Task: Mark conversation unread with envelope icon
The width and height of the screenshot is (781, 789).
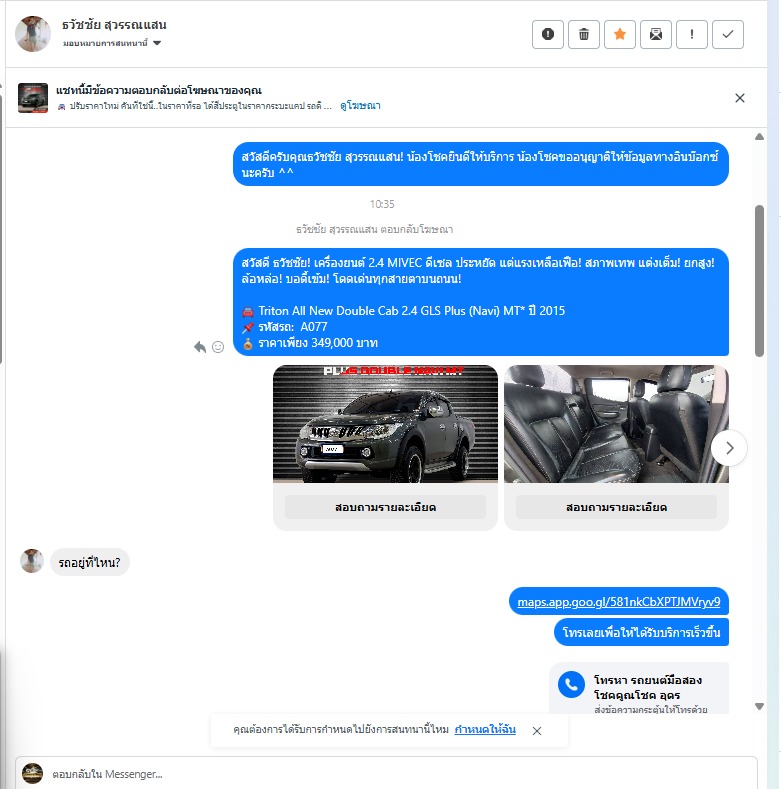Action: pyautogui.click(x=656, y=34)
